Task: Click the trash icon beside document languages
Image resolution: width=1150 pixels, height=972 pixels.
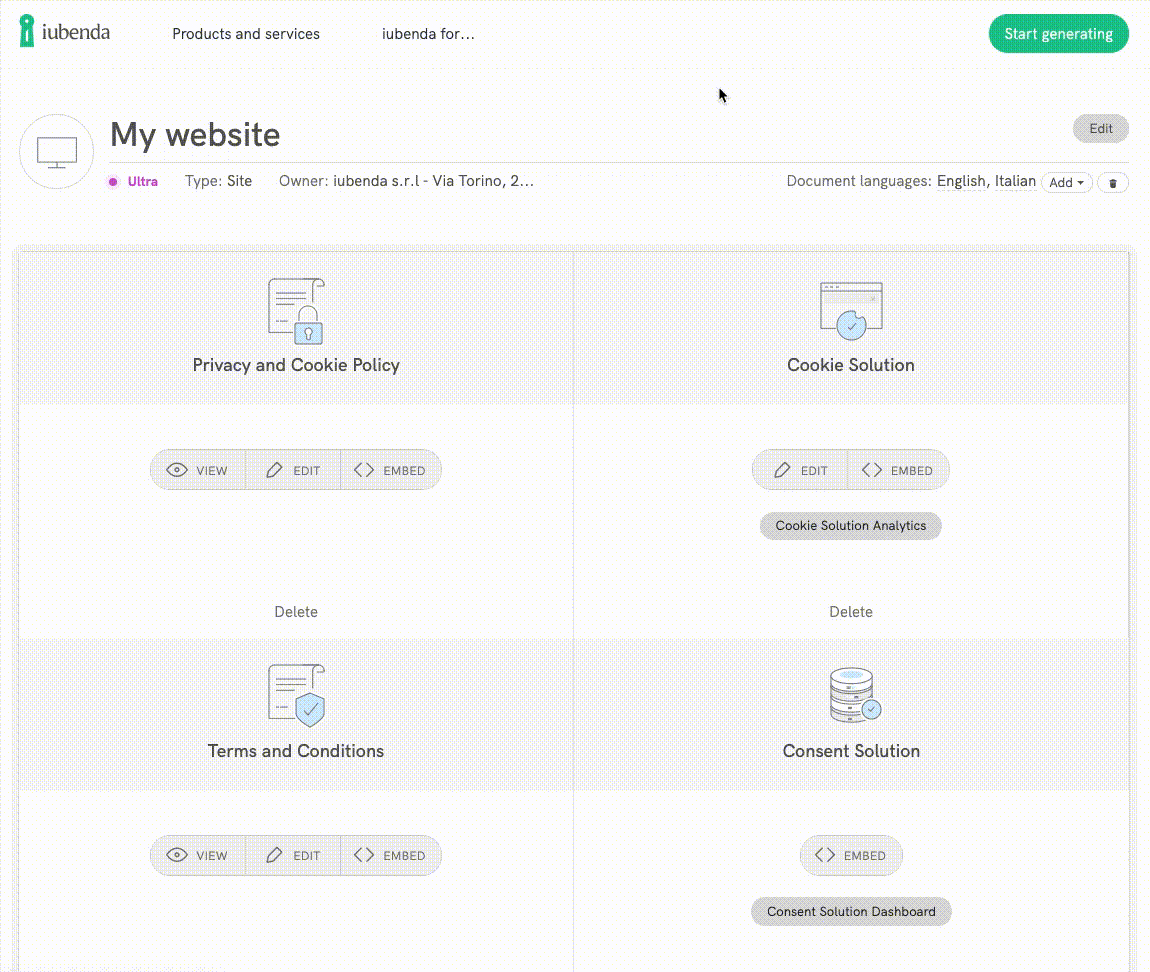Action: tap(1112, 183)
